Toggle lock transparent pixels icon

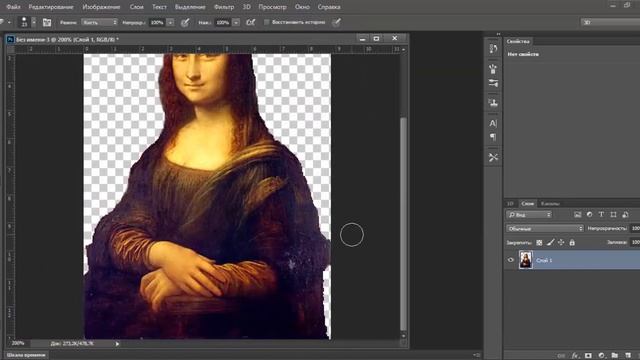pos(539,242)
